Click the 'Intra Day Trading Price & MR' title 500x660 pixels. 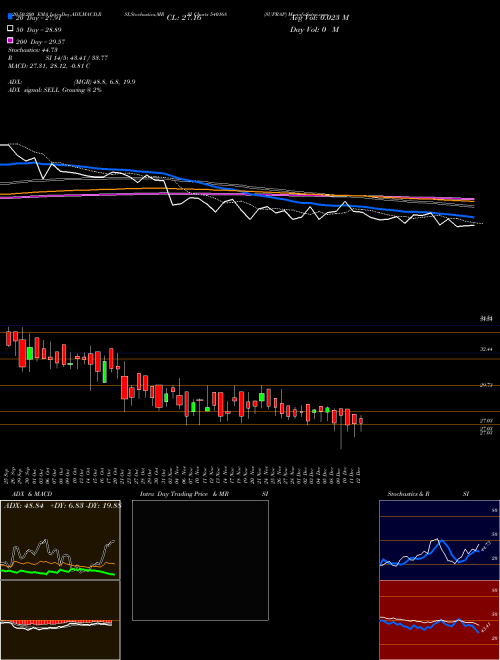pyautogui.click(x=184, y=494)
